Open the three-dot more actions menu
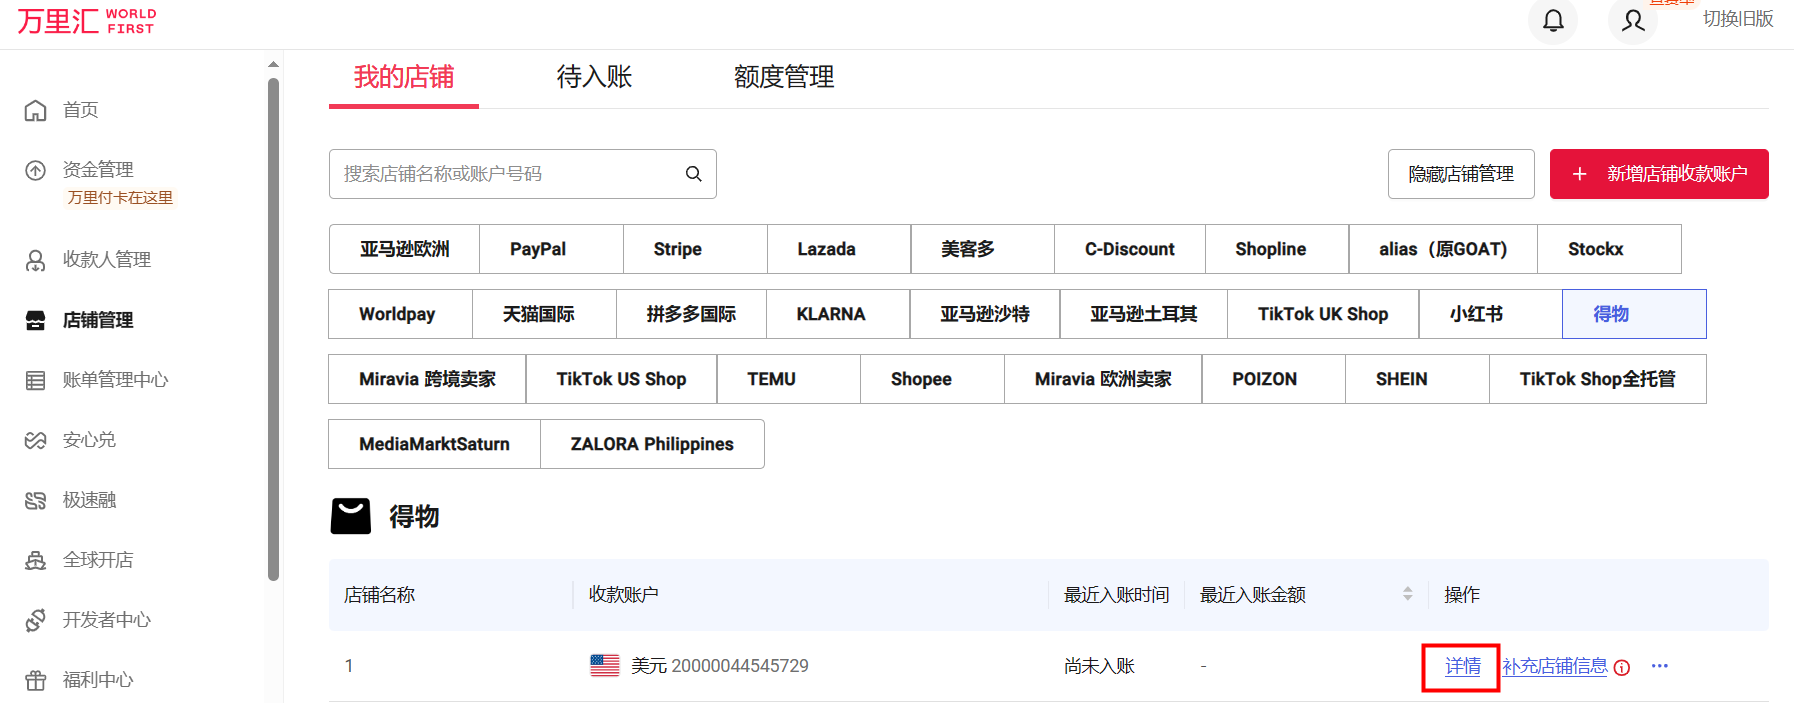Image resolution: width=1794 pixels, height=703 pixels. (1660, 666)
